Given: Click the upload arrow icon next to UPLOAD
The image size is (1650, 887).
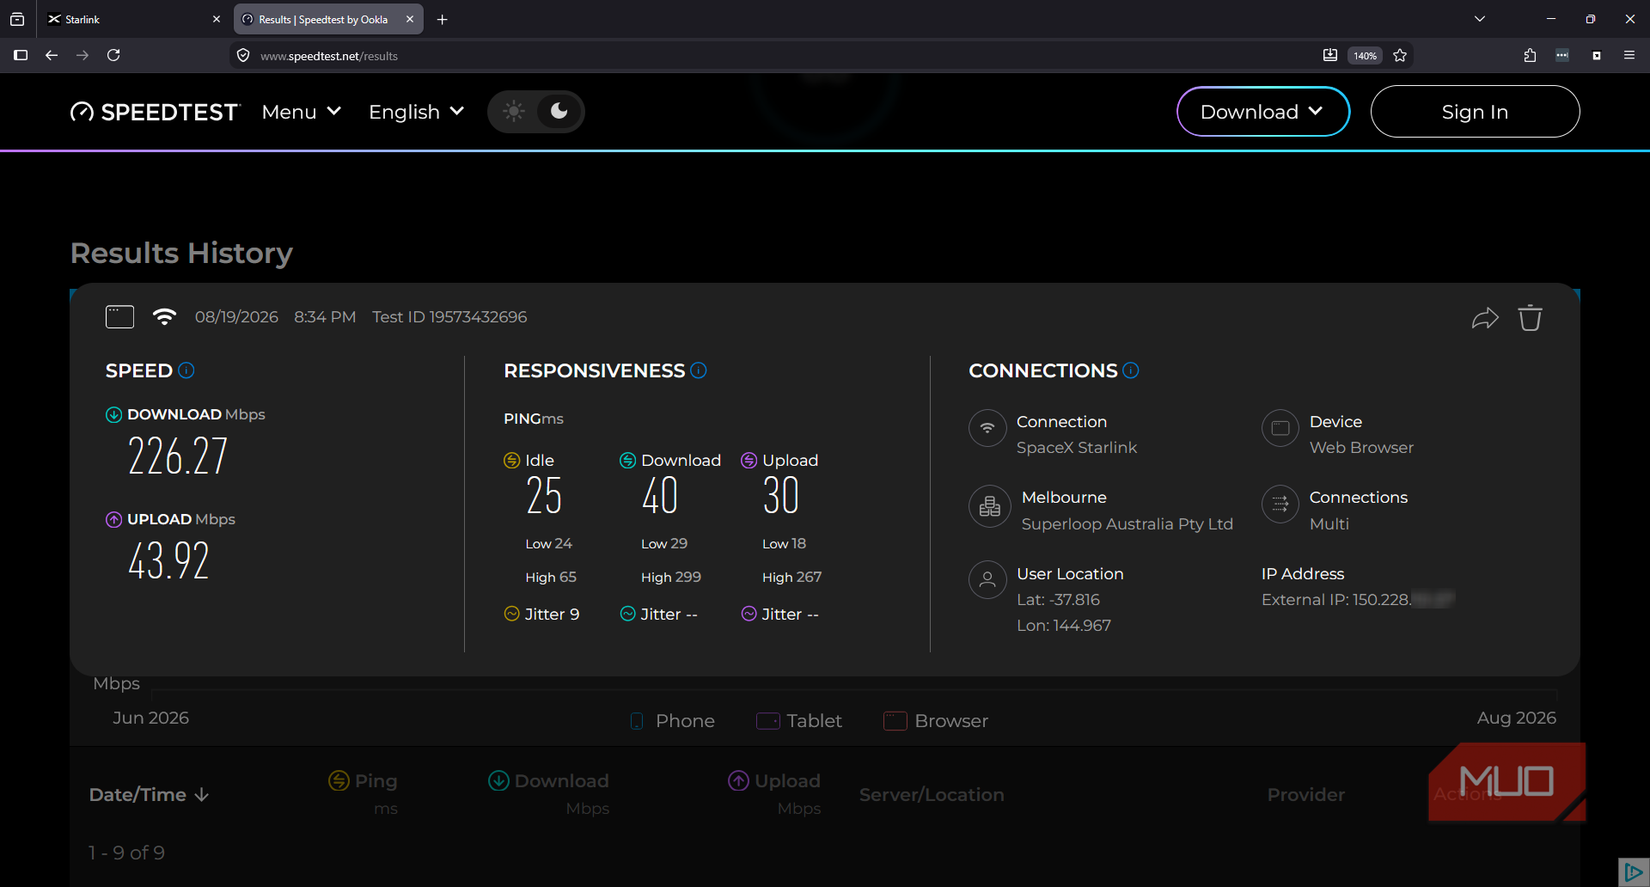Looking at the screenshot, I should coord(114,520).
